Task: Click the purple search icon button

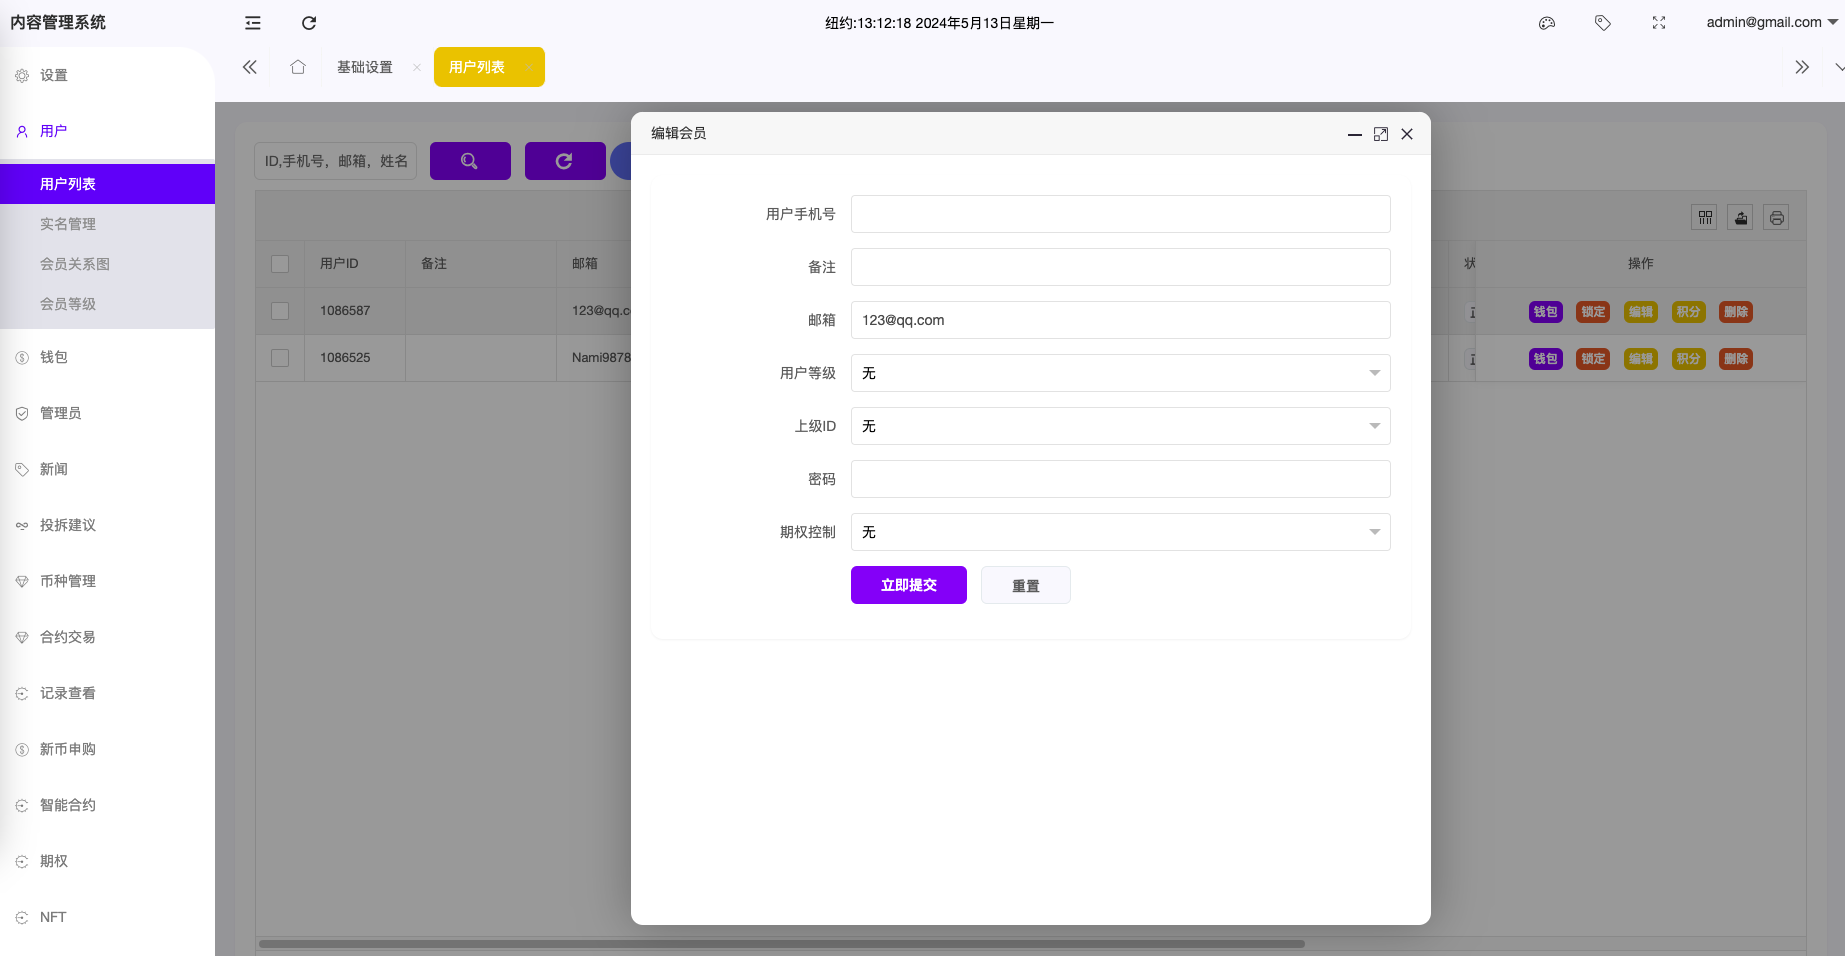Action: coord(470,161)
